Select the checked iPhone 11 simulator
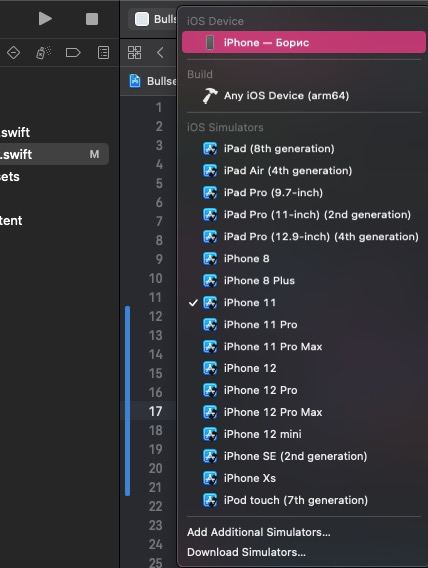This screenshot has height=568, width=428. 304,302
